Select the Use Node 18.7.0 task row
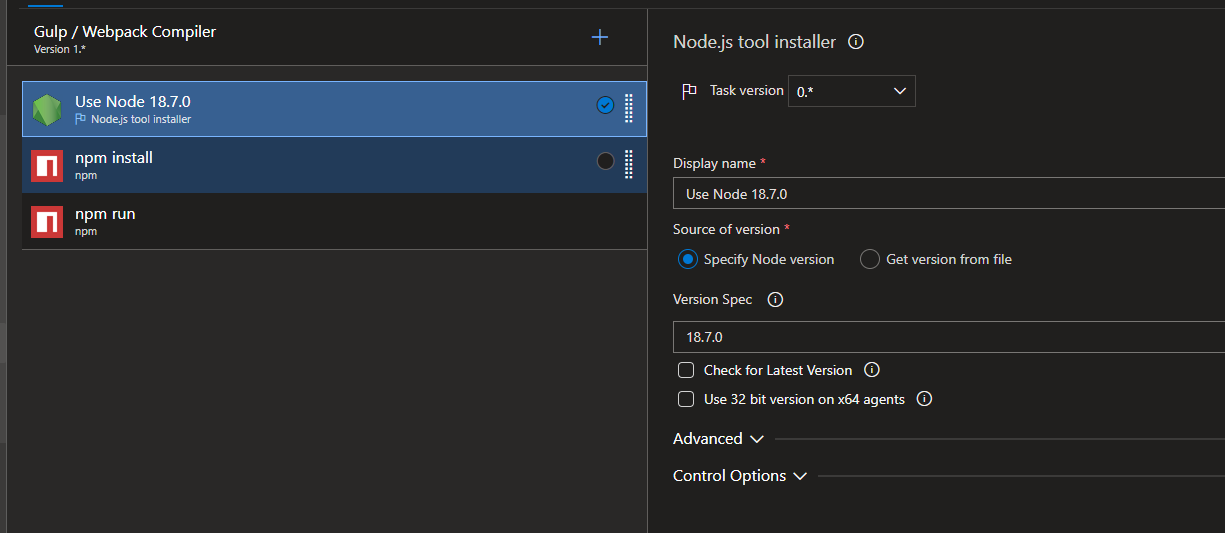Screen dimensions: 1225x533 pos(334,109)
